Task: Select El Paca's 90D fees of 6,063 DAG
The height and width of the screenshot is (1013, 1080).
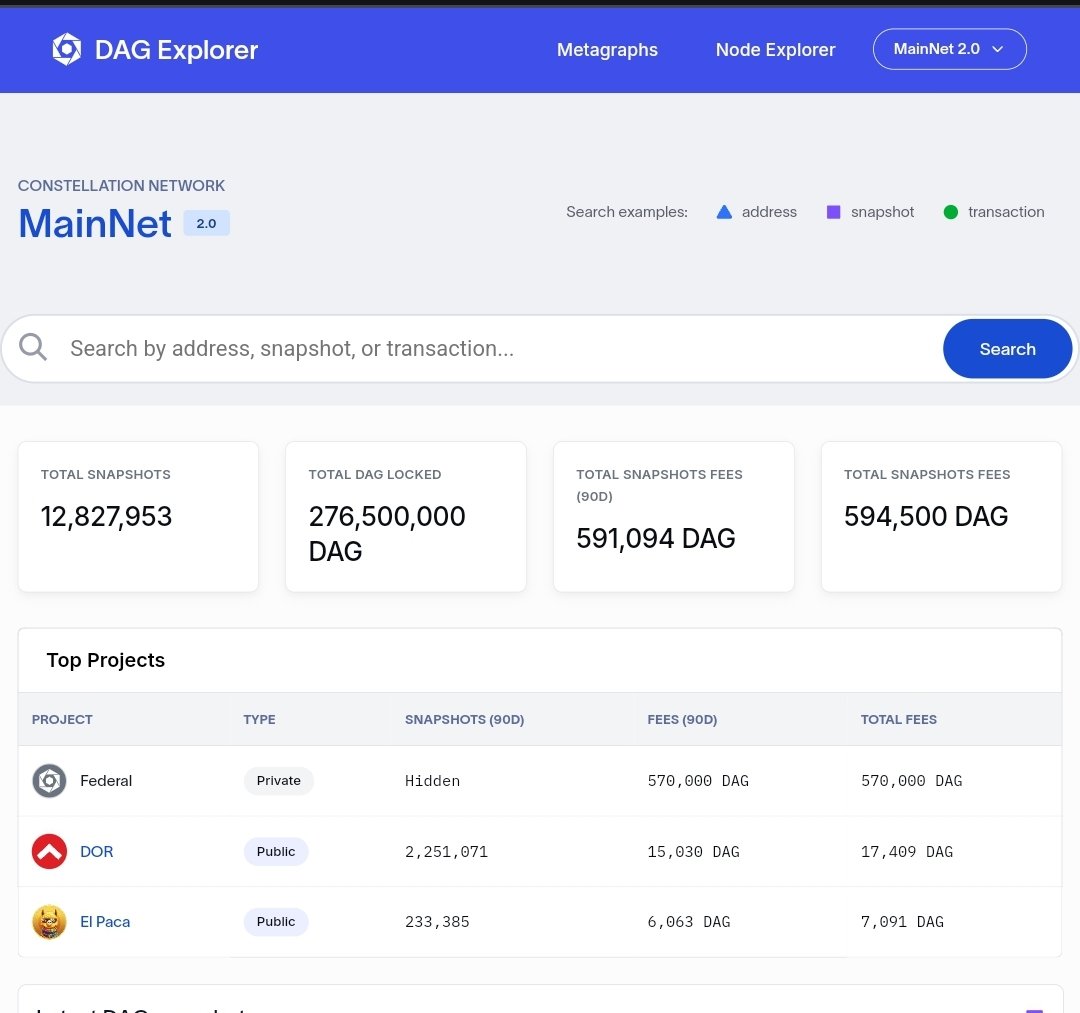Action: pos(689,922)
